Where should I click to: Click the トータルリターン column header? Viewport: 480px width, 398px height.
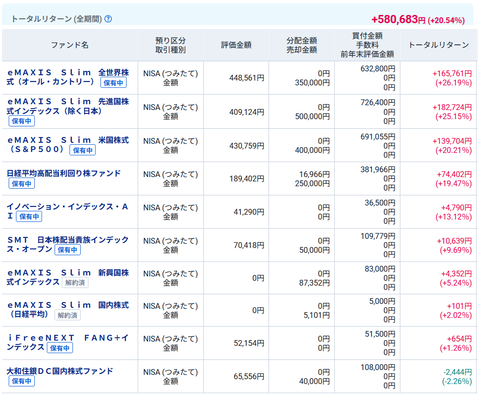click(x=439, y=45)
